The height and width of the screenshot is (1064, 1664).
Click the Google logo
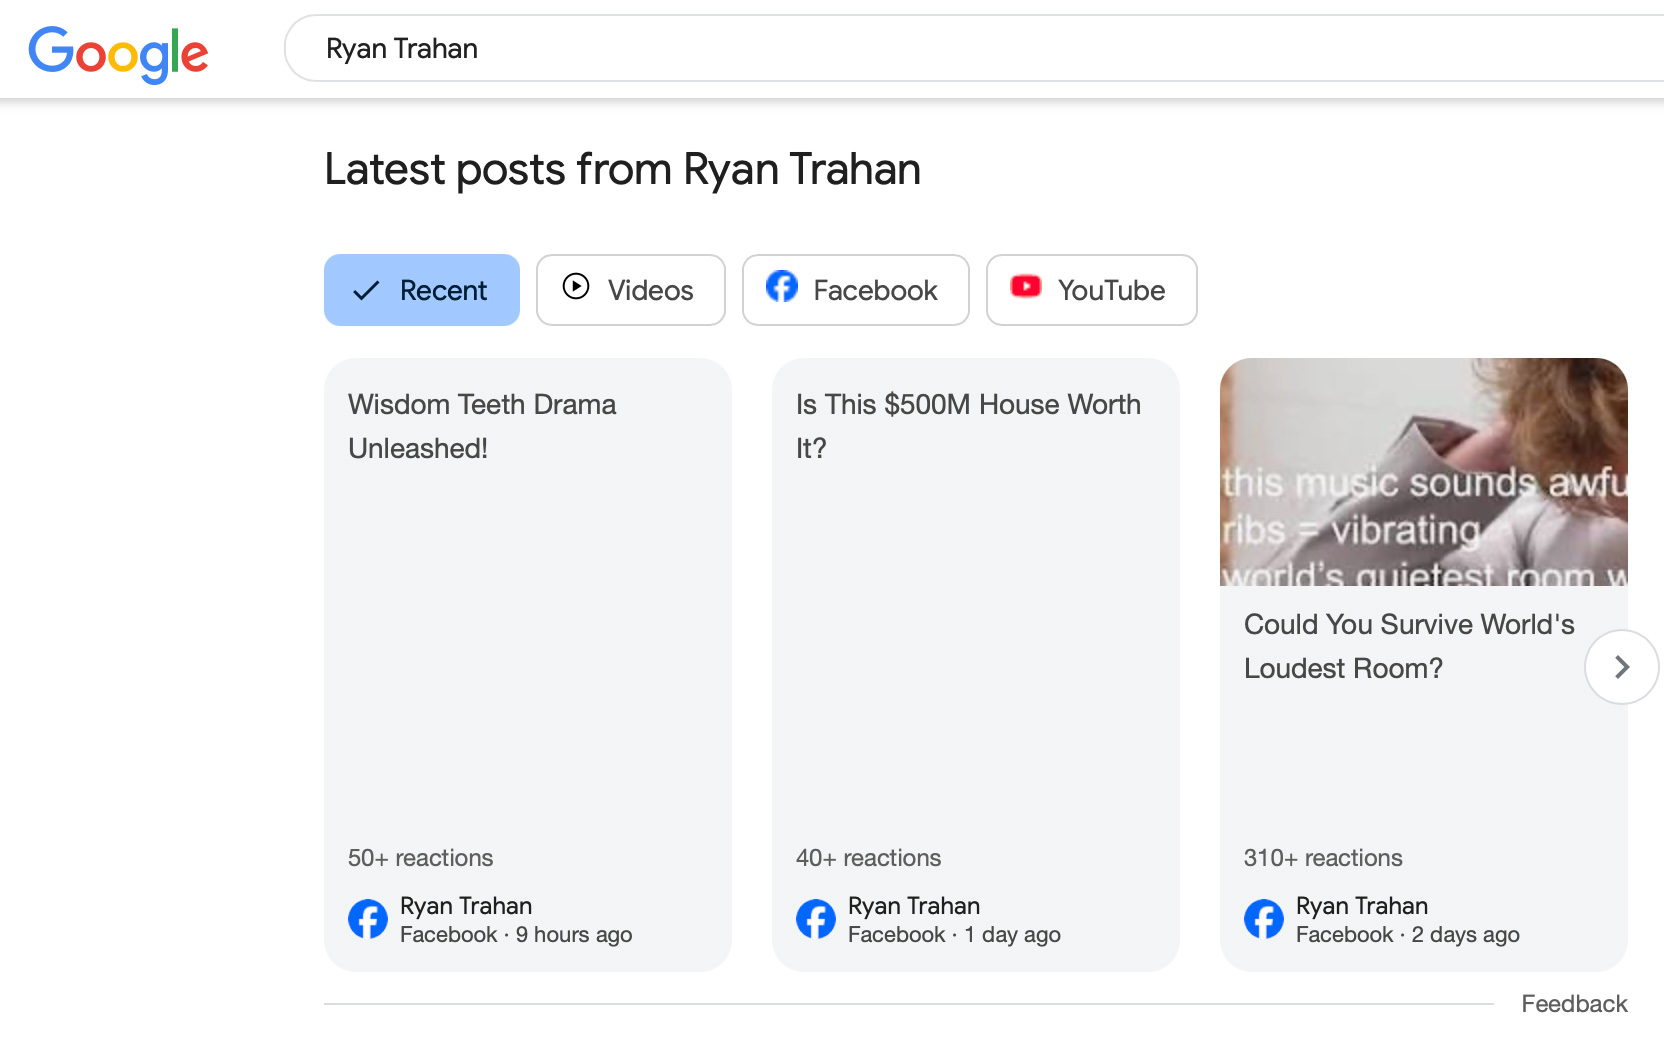(x=118, y=53)
